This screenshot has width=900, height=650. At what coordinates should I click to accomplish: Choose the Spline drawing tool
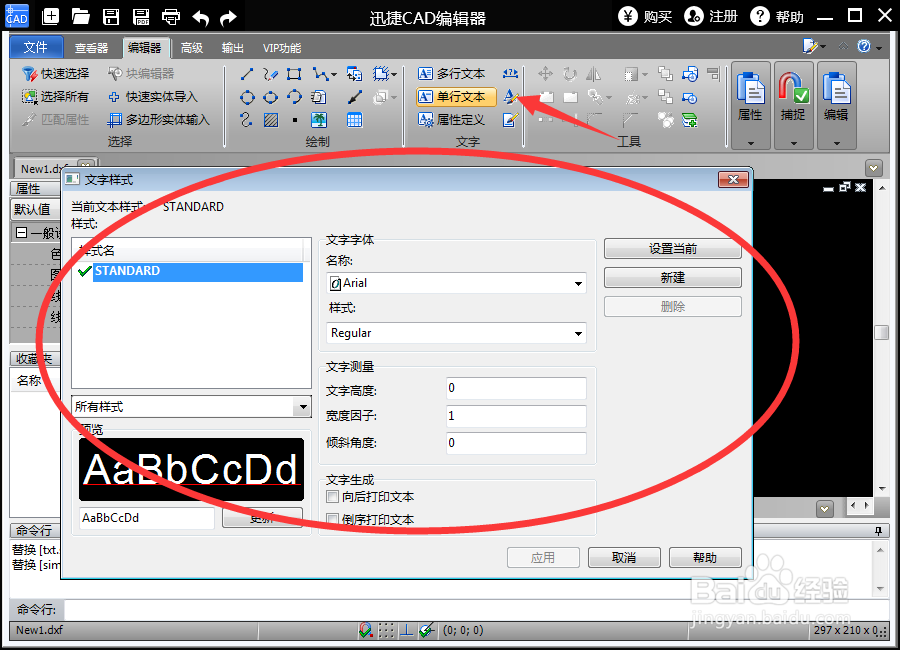[x=247, y=120]
